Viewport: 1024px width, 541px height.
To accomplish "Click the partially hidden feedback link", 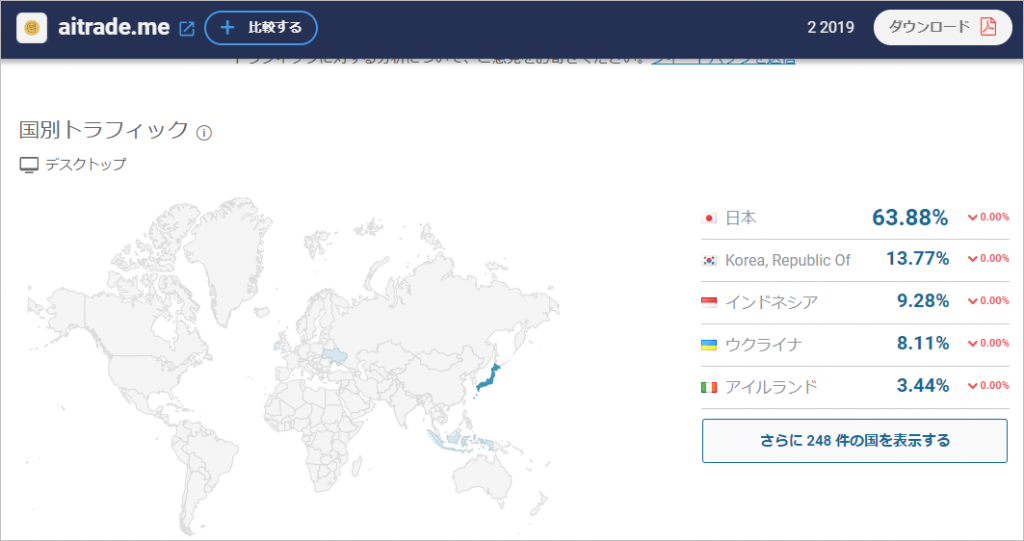I will tap(723, 60).
